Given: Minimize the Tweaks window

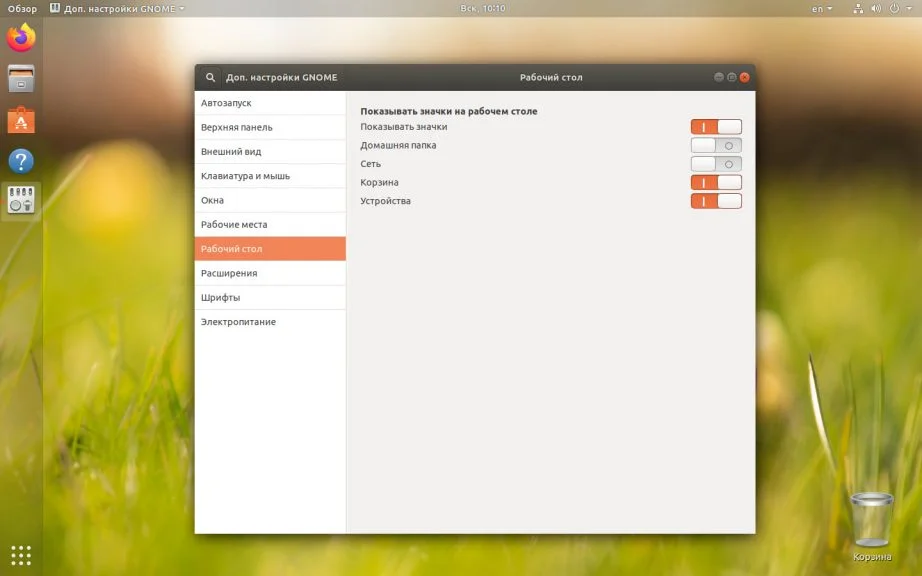Looking at the screenshot, I should click(719, 77).
